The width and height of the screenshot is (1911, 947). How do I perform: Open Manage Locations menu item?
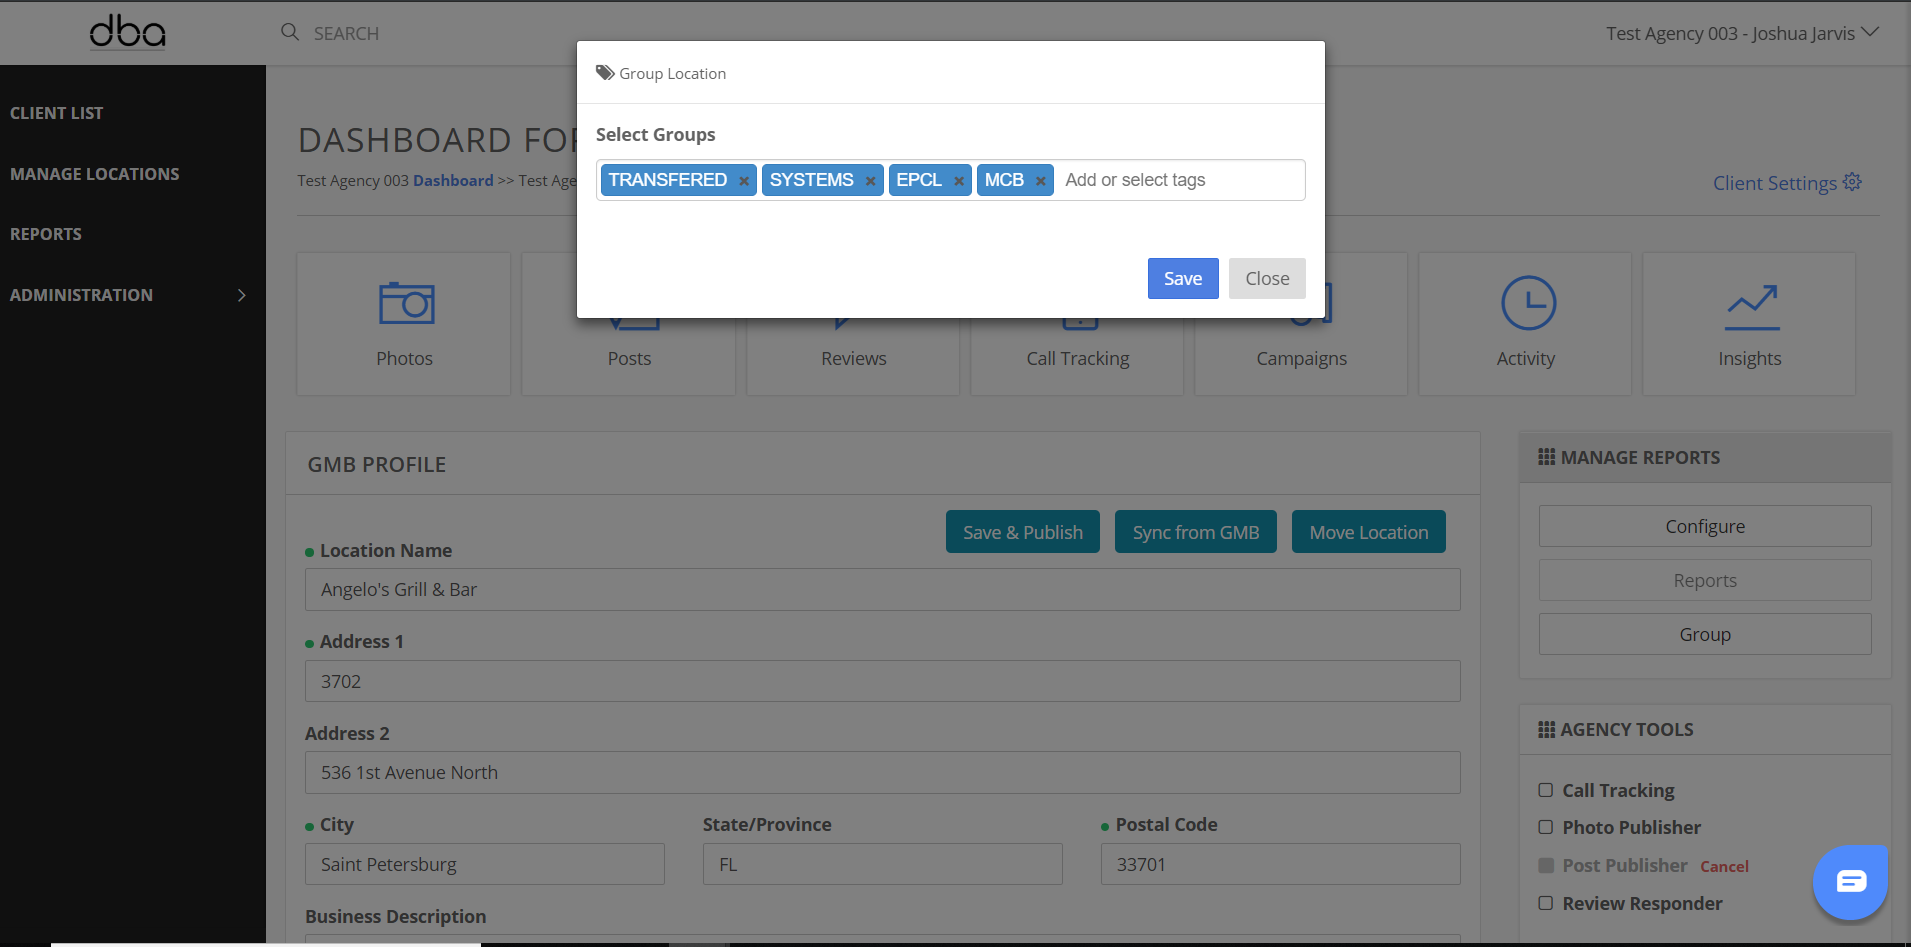pos(95,174)
